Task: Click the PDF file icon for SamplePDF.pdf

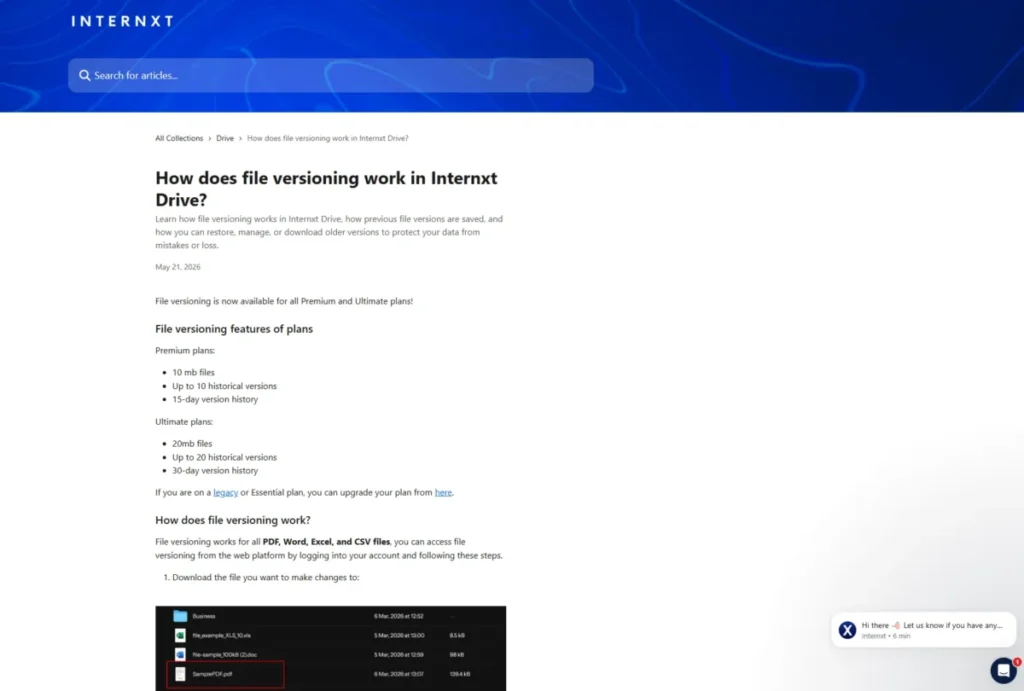Action: [180, 674]
